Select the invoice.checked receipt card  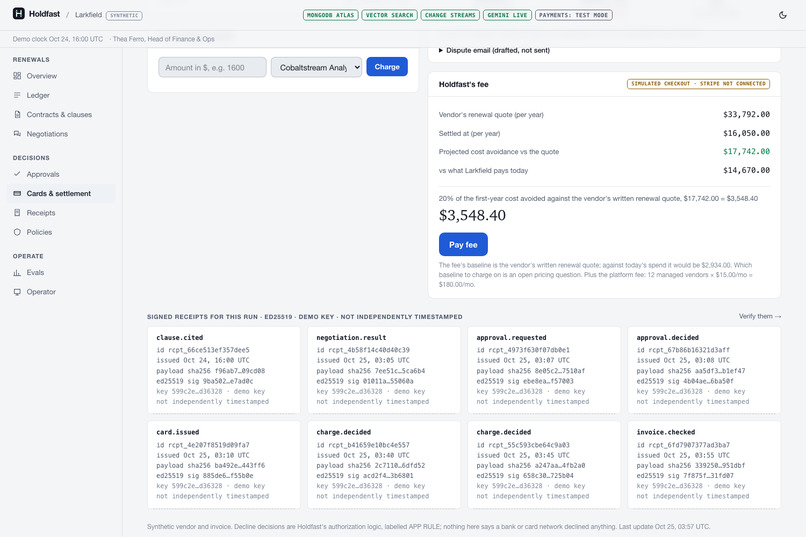pos(704,465)
